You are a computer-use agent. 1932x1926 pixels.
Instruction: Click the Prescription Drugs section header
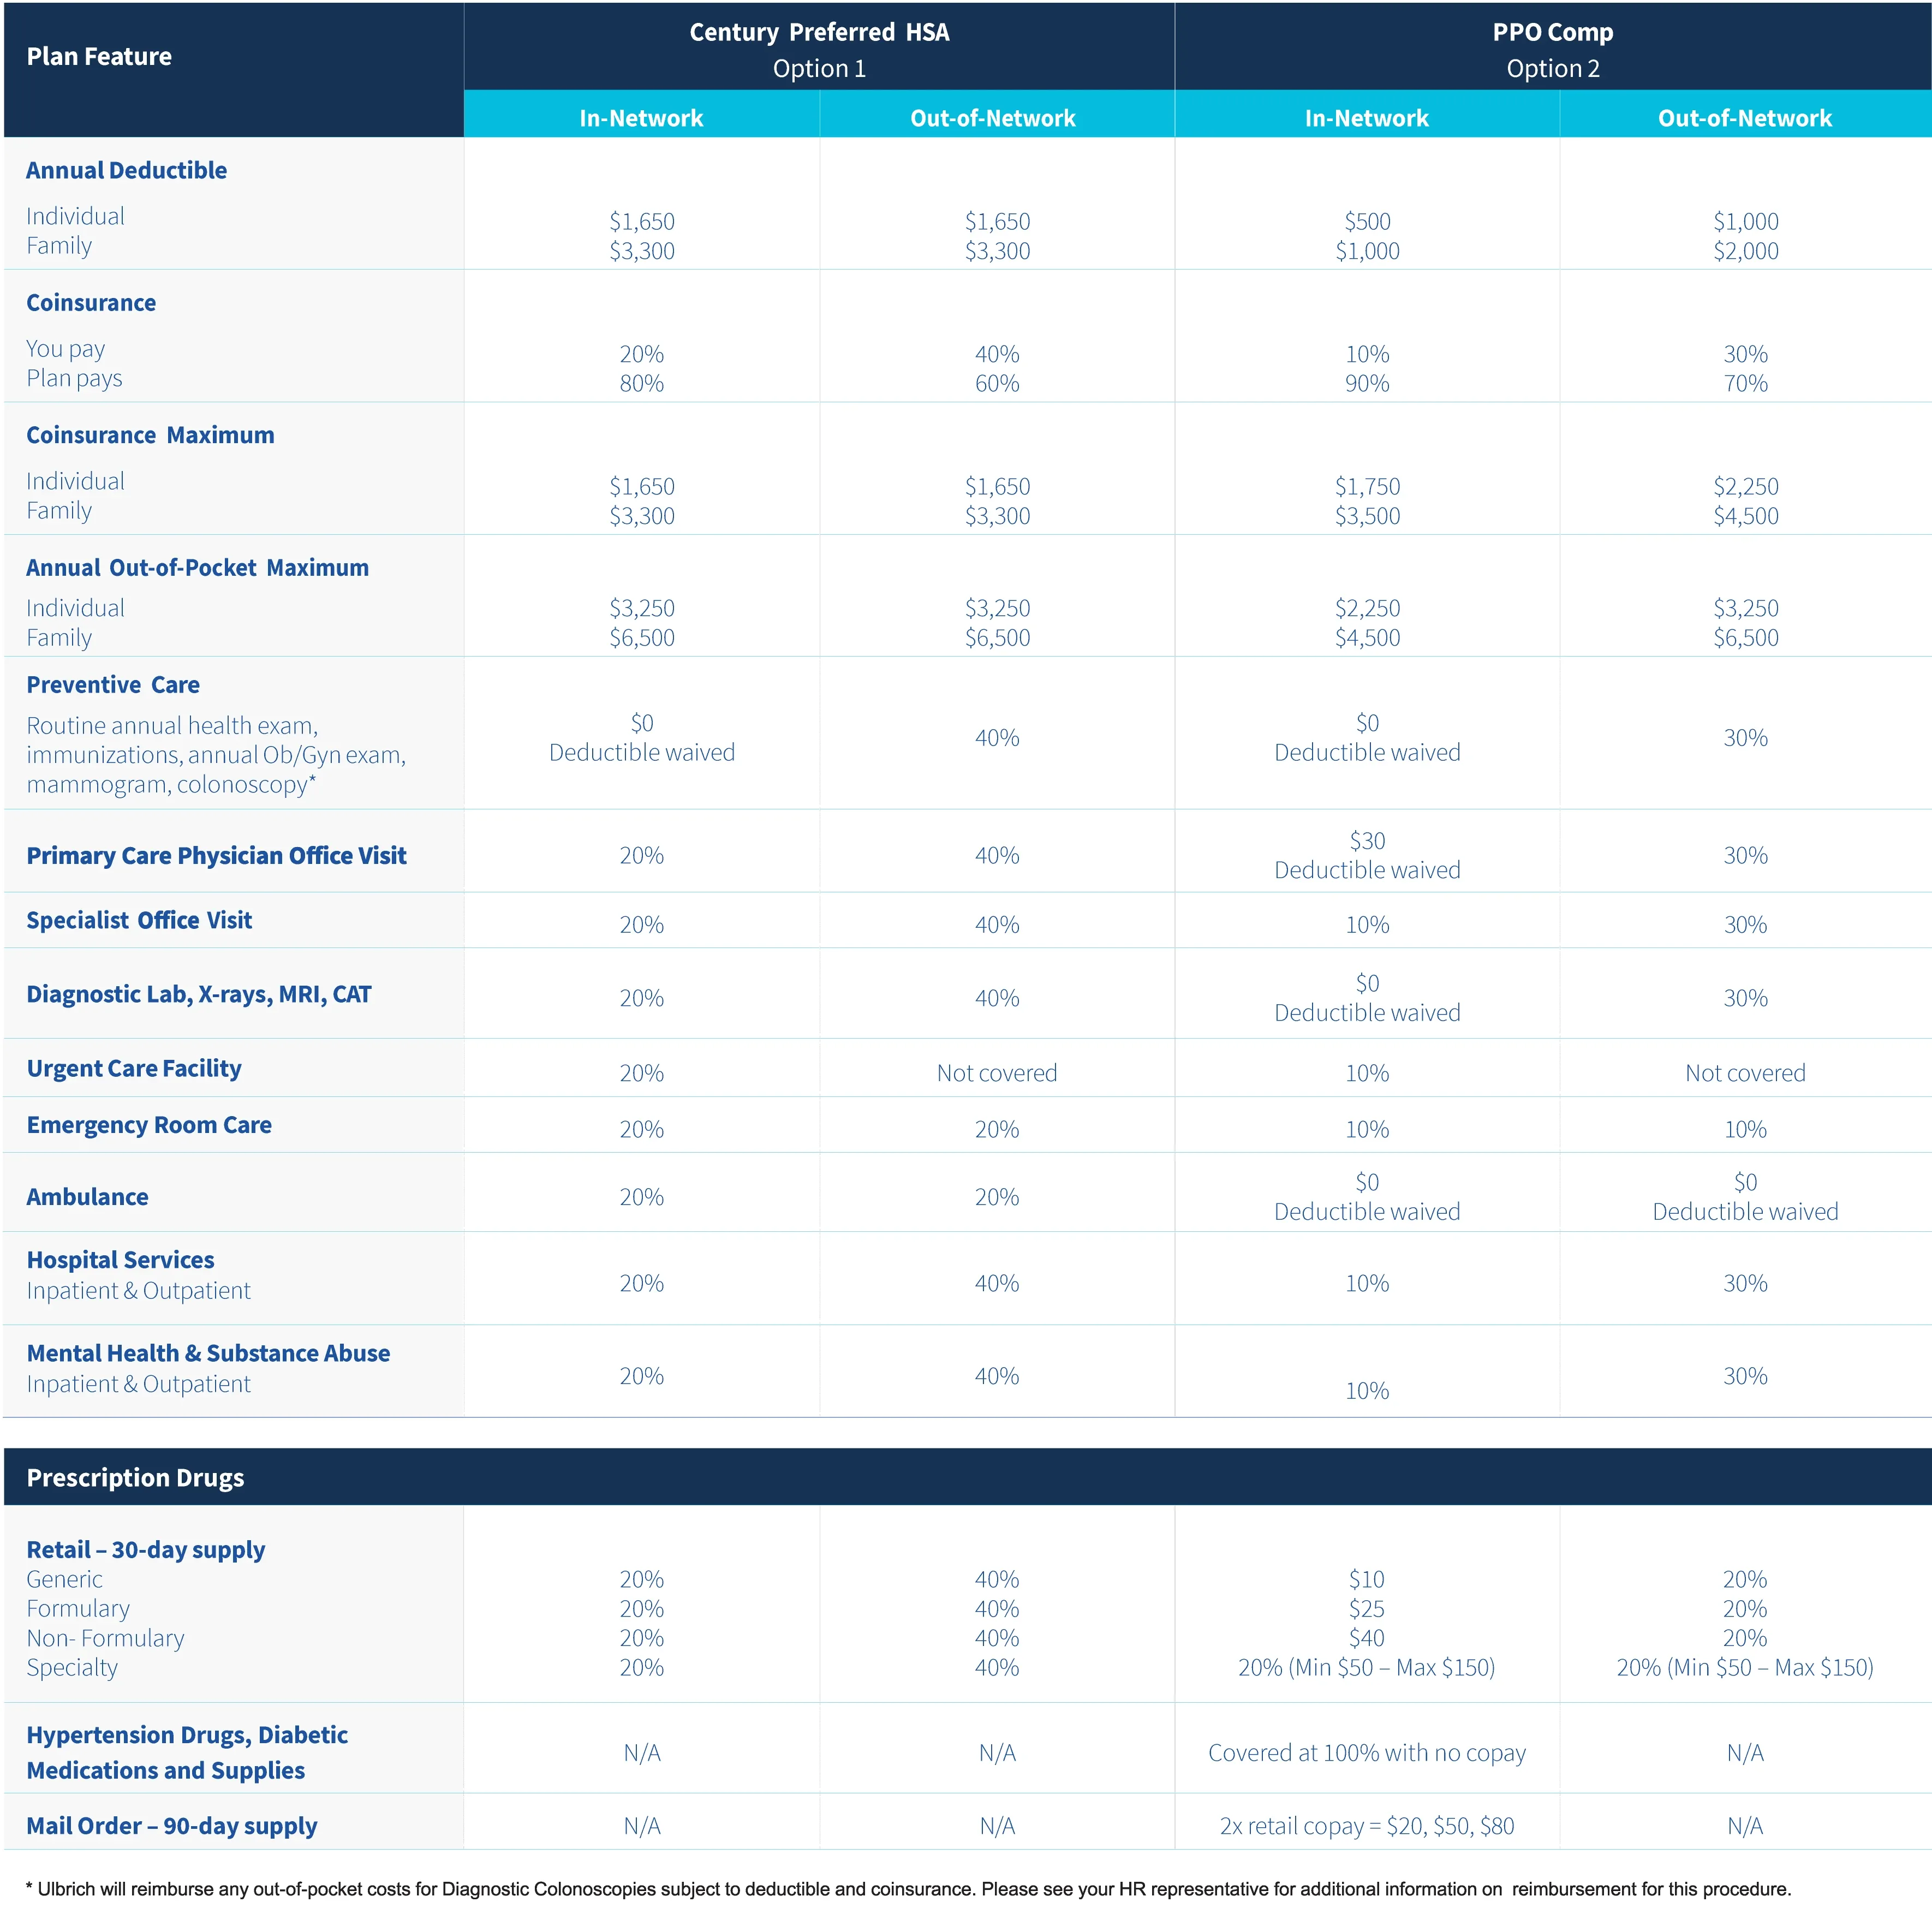coord(135,1477)
